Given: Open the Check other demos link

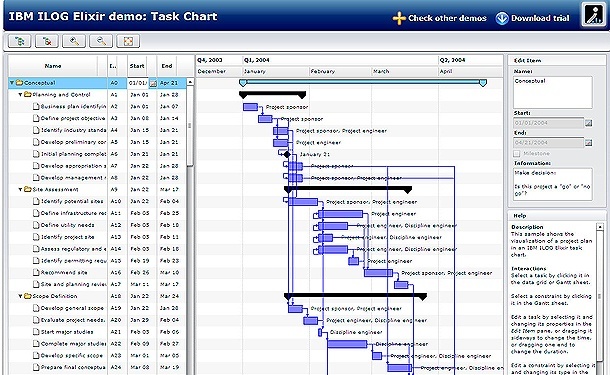Looking at the screenshot, I should click(x=440, y=18).
